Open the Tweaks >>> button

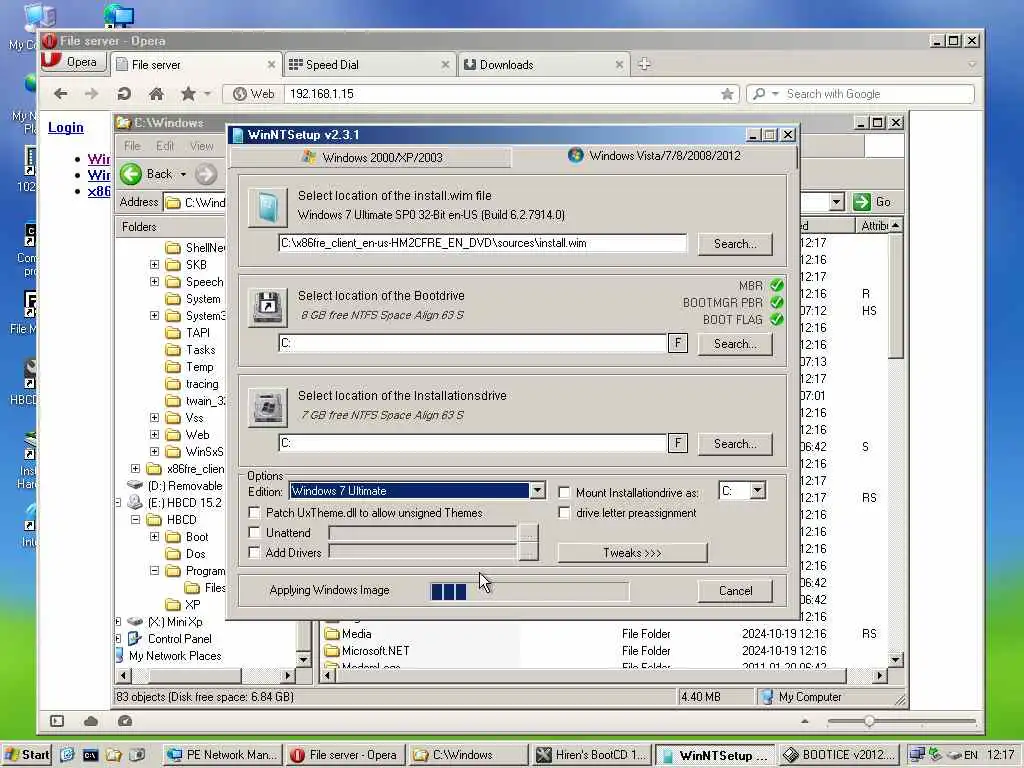point(632,552)
